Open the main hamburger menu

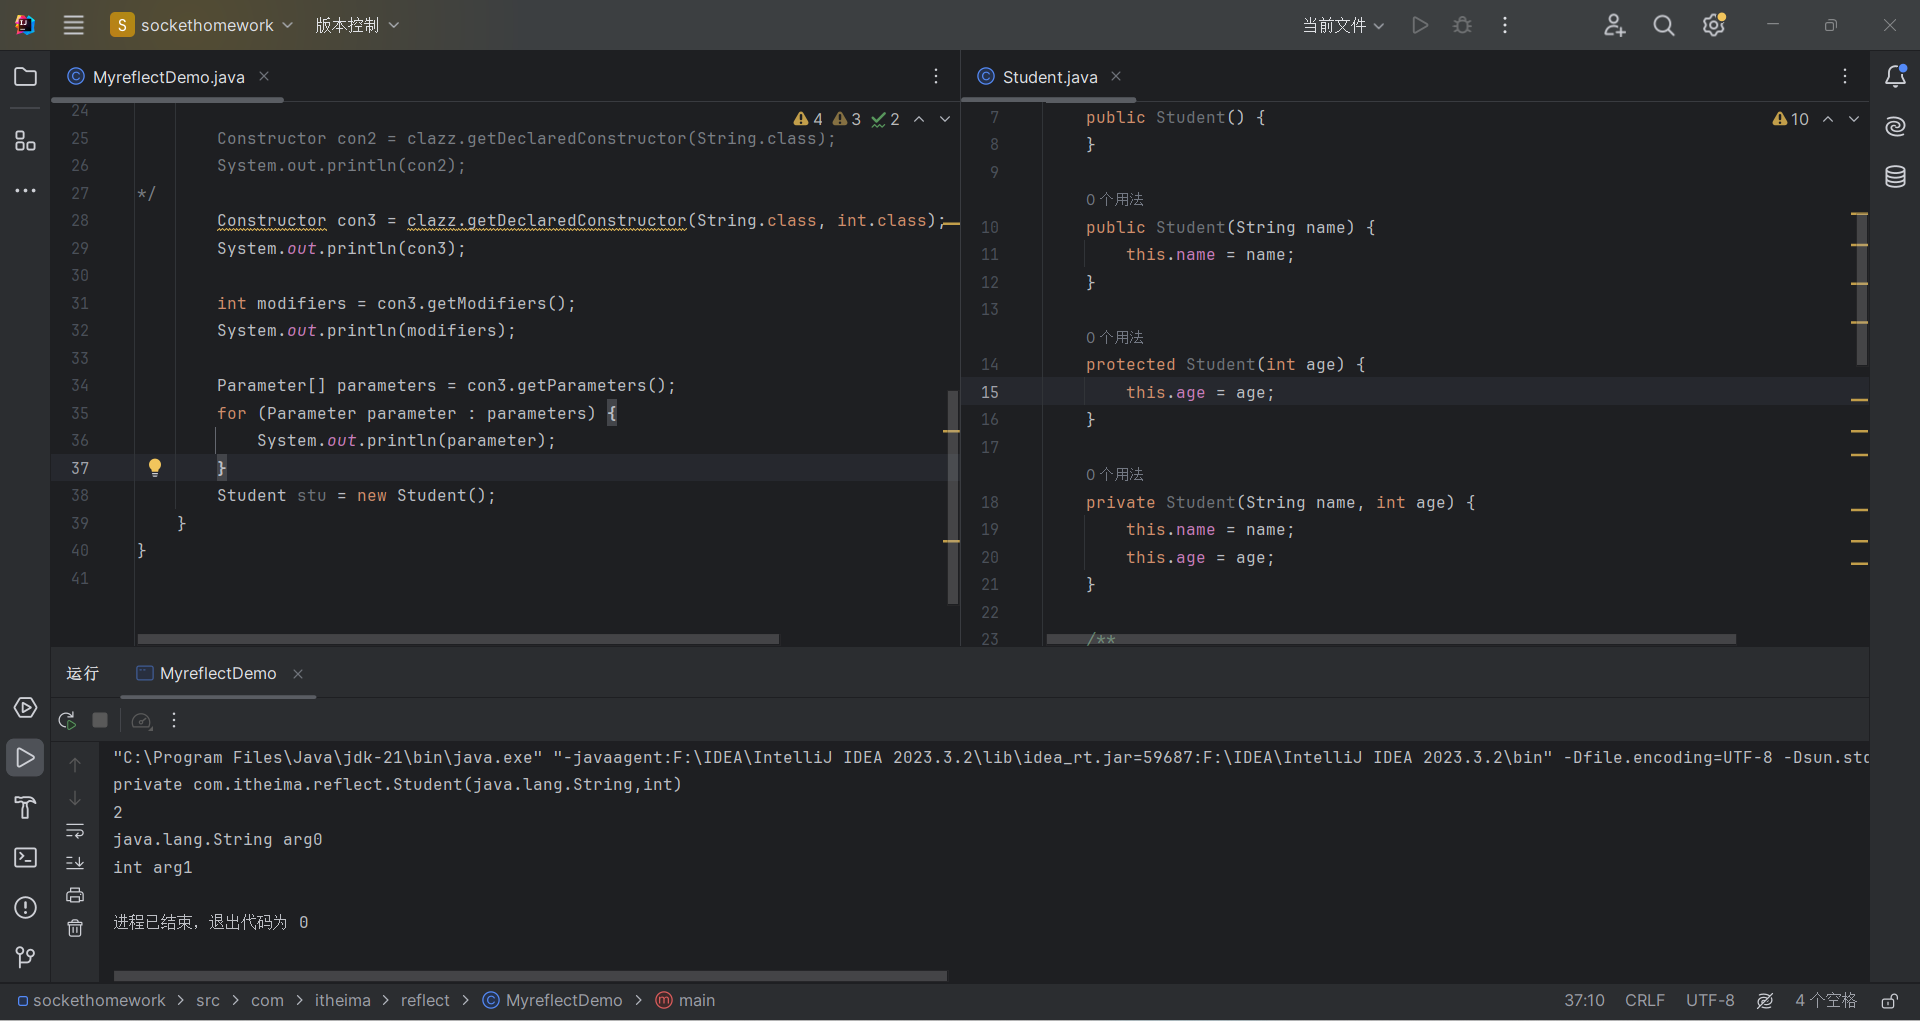pyautogui.click(x=73, y=25)
